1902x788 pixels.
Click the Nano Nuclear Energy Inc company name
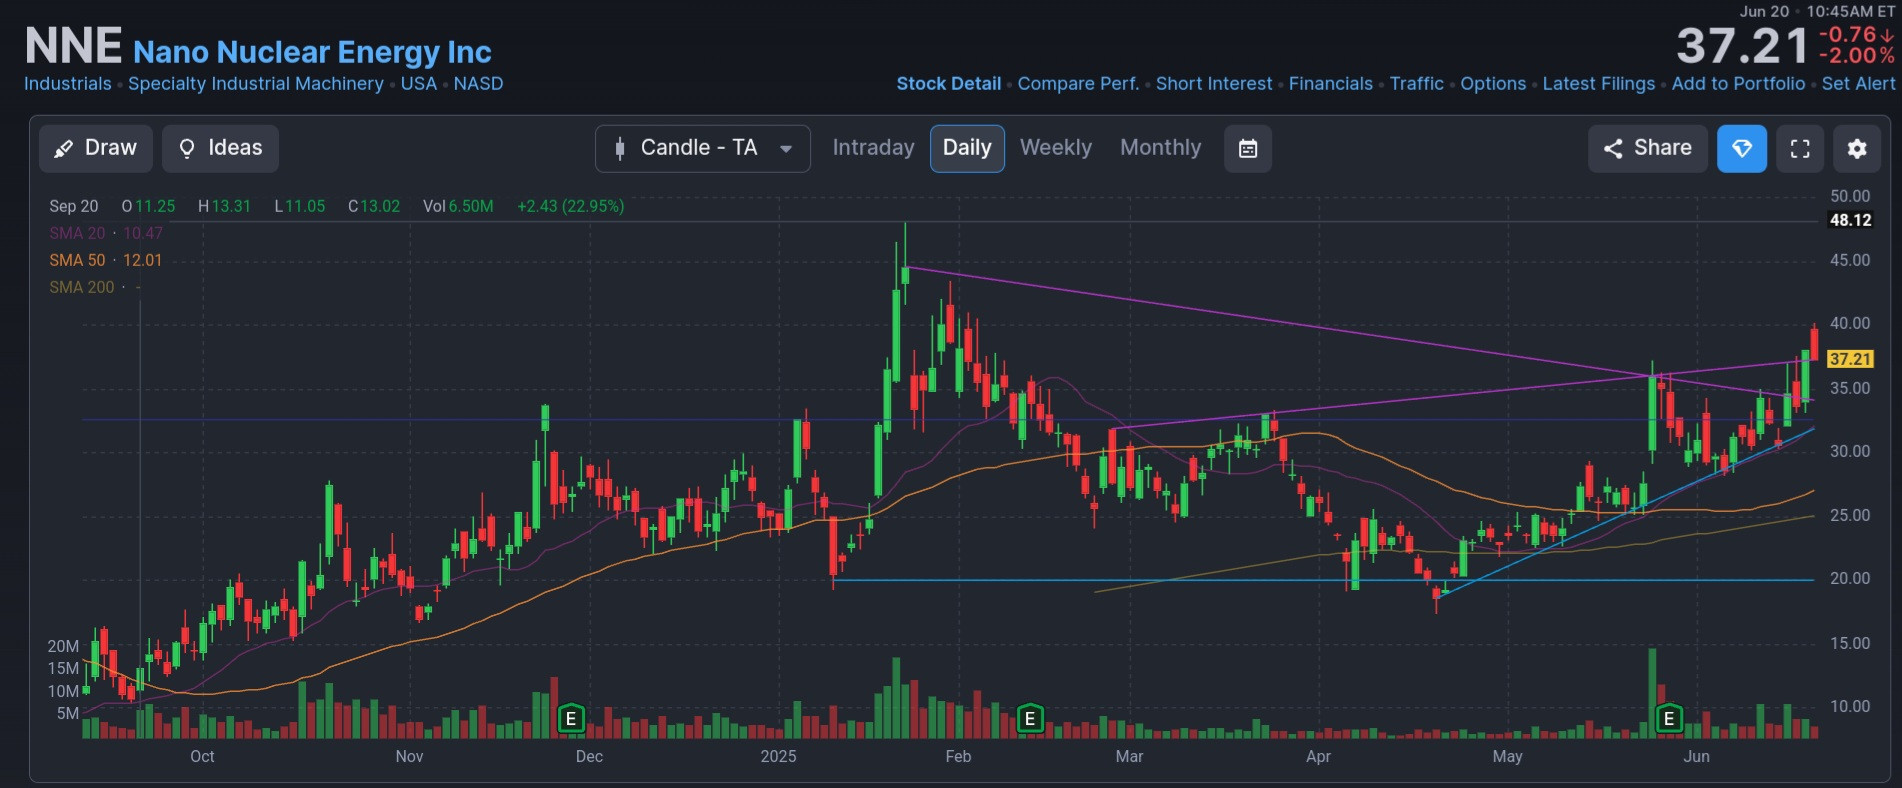(x=312, y=52)
